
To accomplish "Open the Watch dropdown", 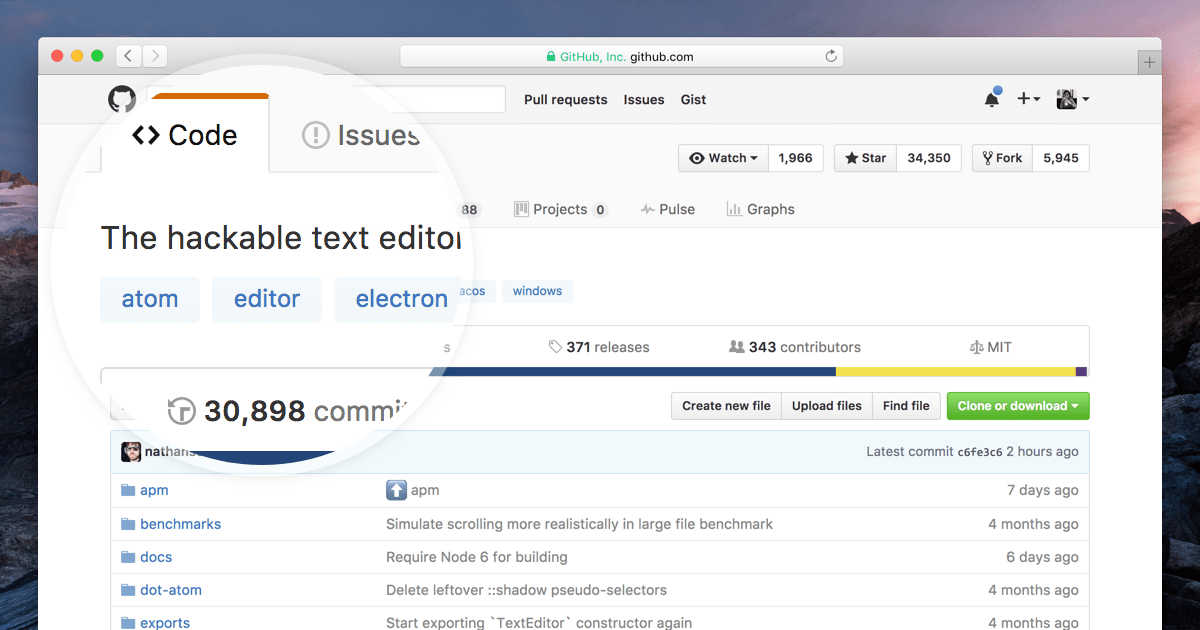I will pyautogui.click(x=722, y=157).
